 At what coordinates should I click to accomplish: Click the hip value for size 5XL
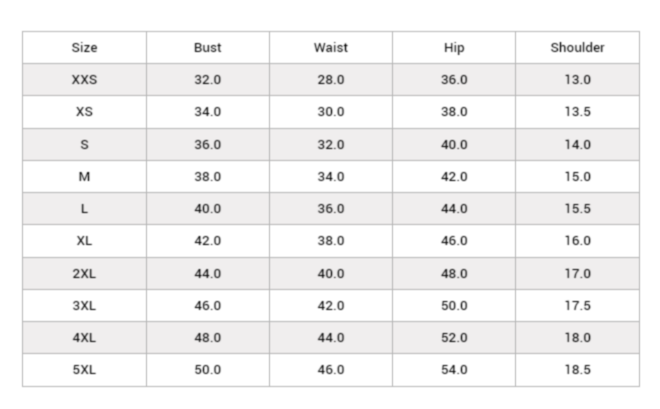(454, 370)
